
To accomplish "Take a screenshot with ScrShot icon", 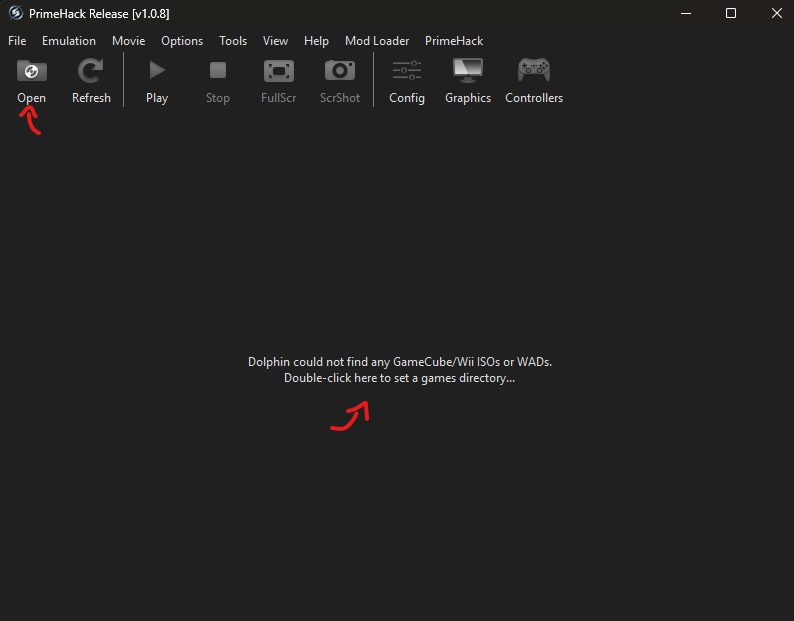I will coord(340,70).
